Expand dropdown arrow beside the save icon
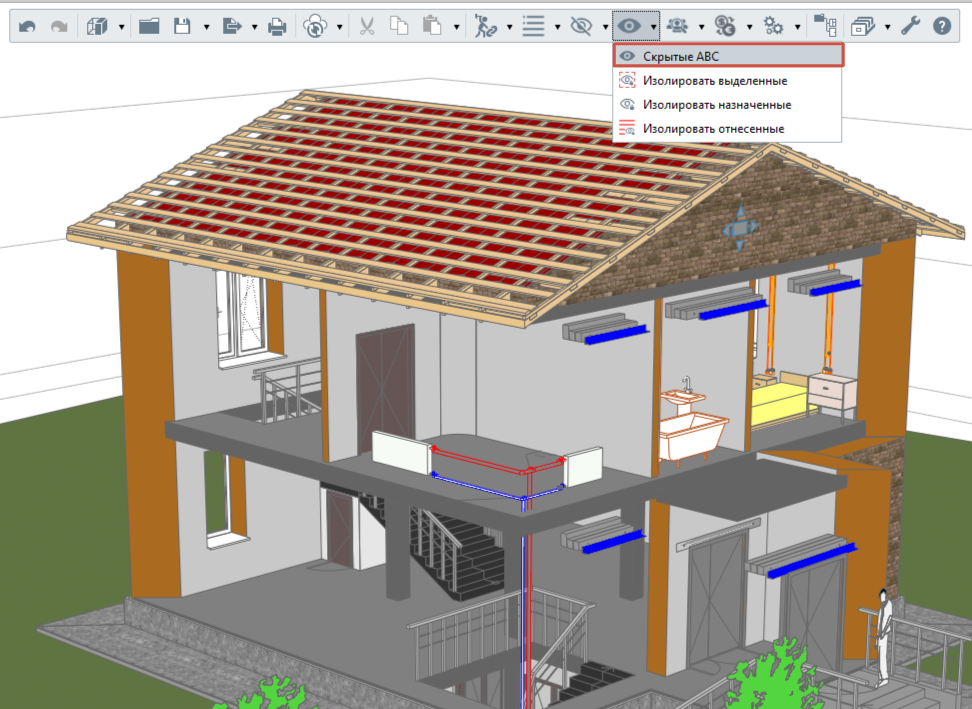 point(206,27)
